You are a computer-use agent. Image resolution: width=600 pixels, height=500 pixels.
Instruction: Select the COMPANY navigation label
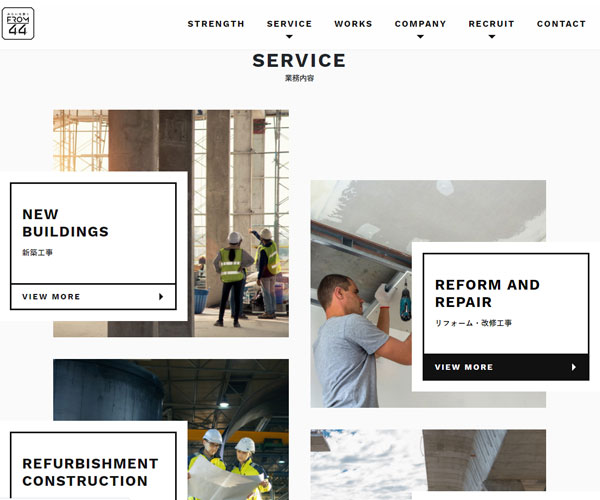click(420, 24)
